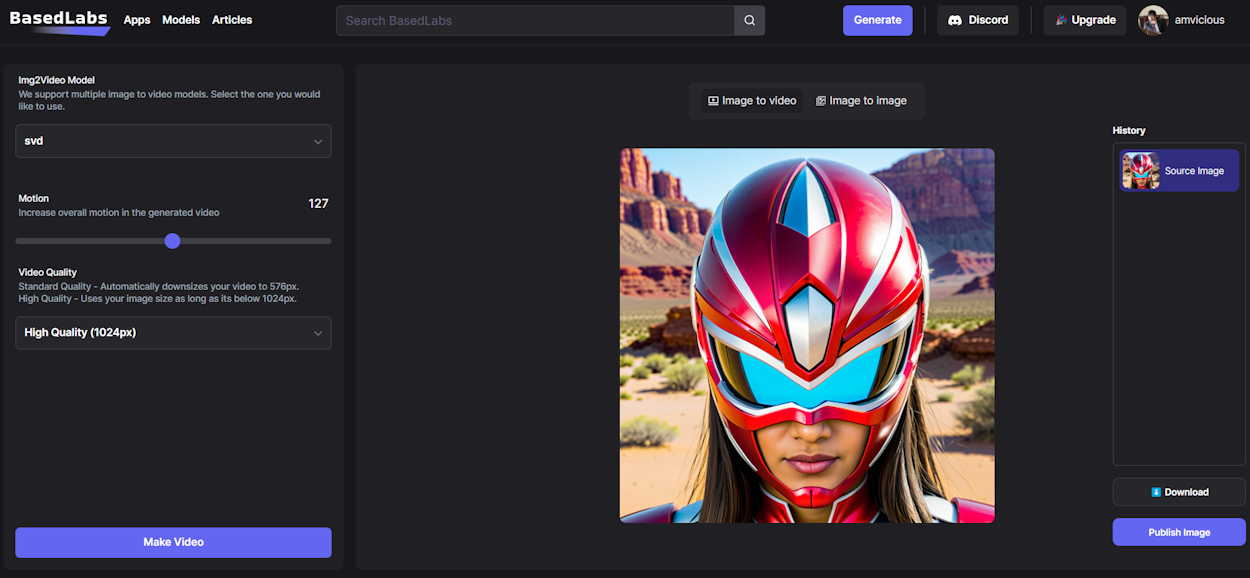Screen dimensions: 1250x578
Task: Click the search magnifier icon
Action: click(x=749, y=20)
